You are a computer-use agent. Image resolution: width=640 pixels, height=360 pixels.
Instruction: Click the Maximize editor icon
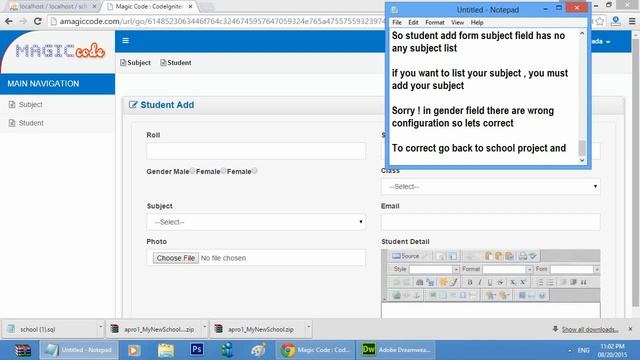[x=522, y=295]
